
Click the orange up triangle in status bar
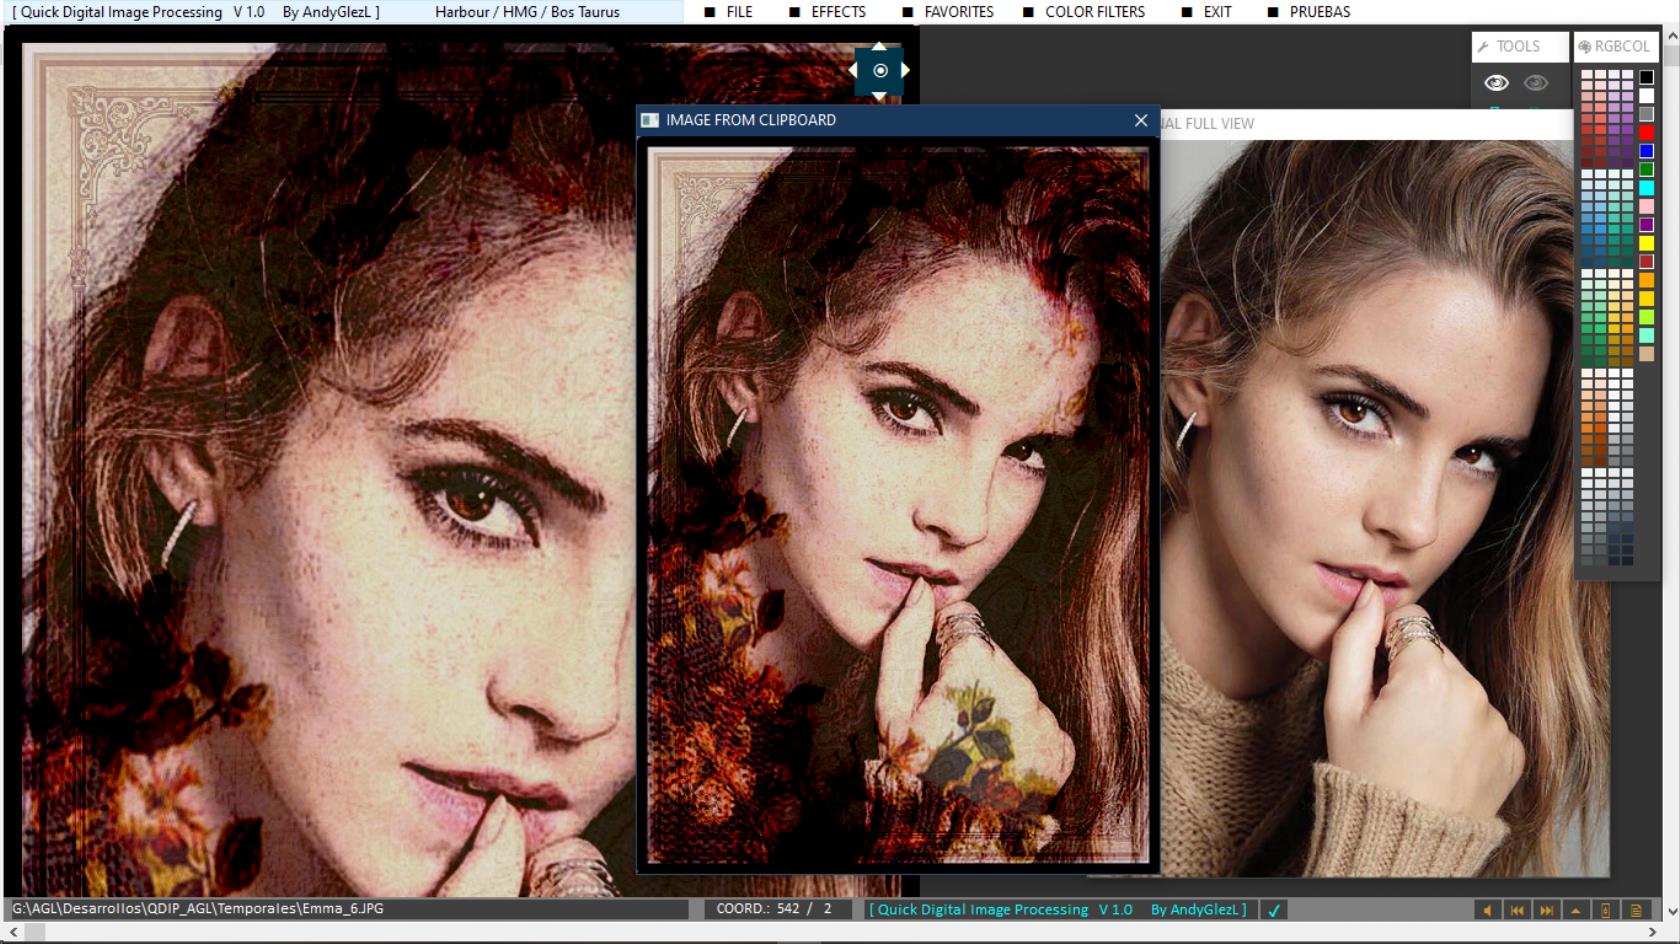(1576, 910)
